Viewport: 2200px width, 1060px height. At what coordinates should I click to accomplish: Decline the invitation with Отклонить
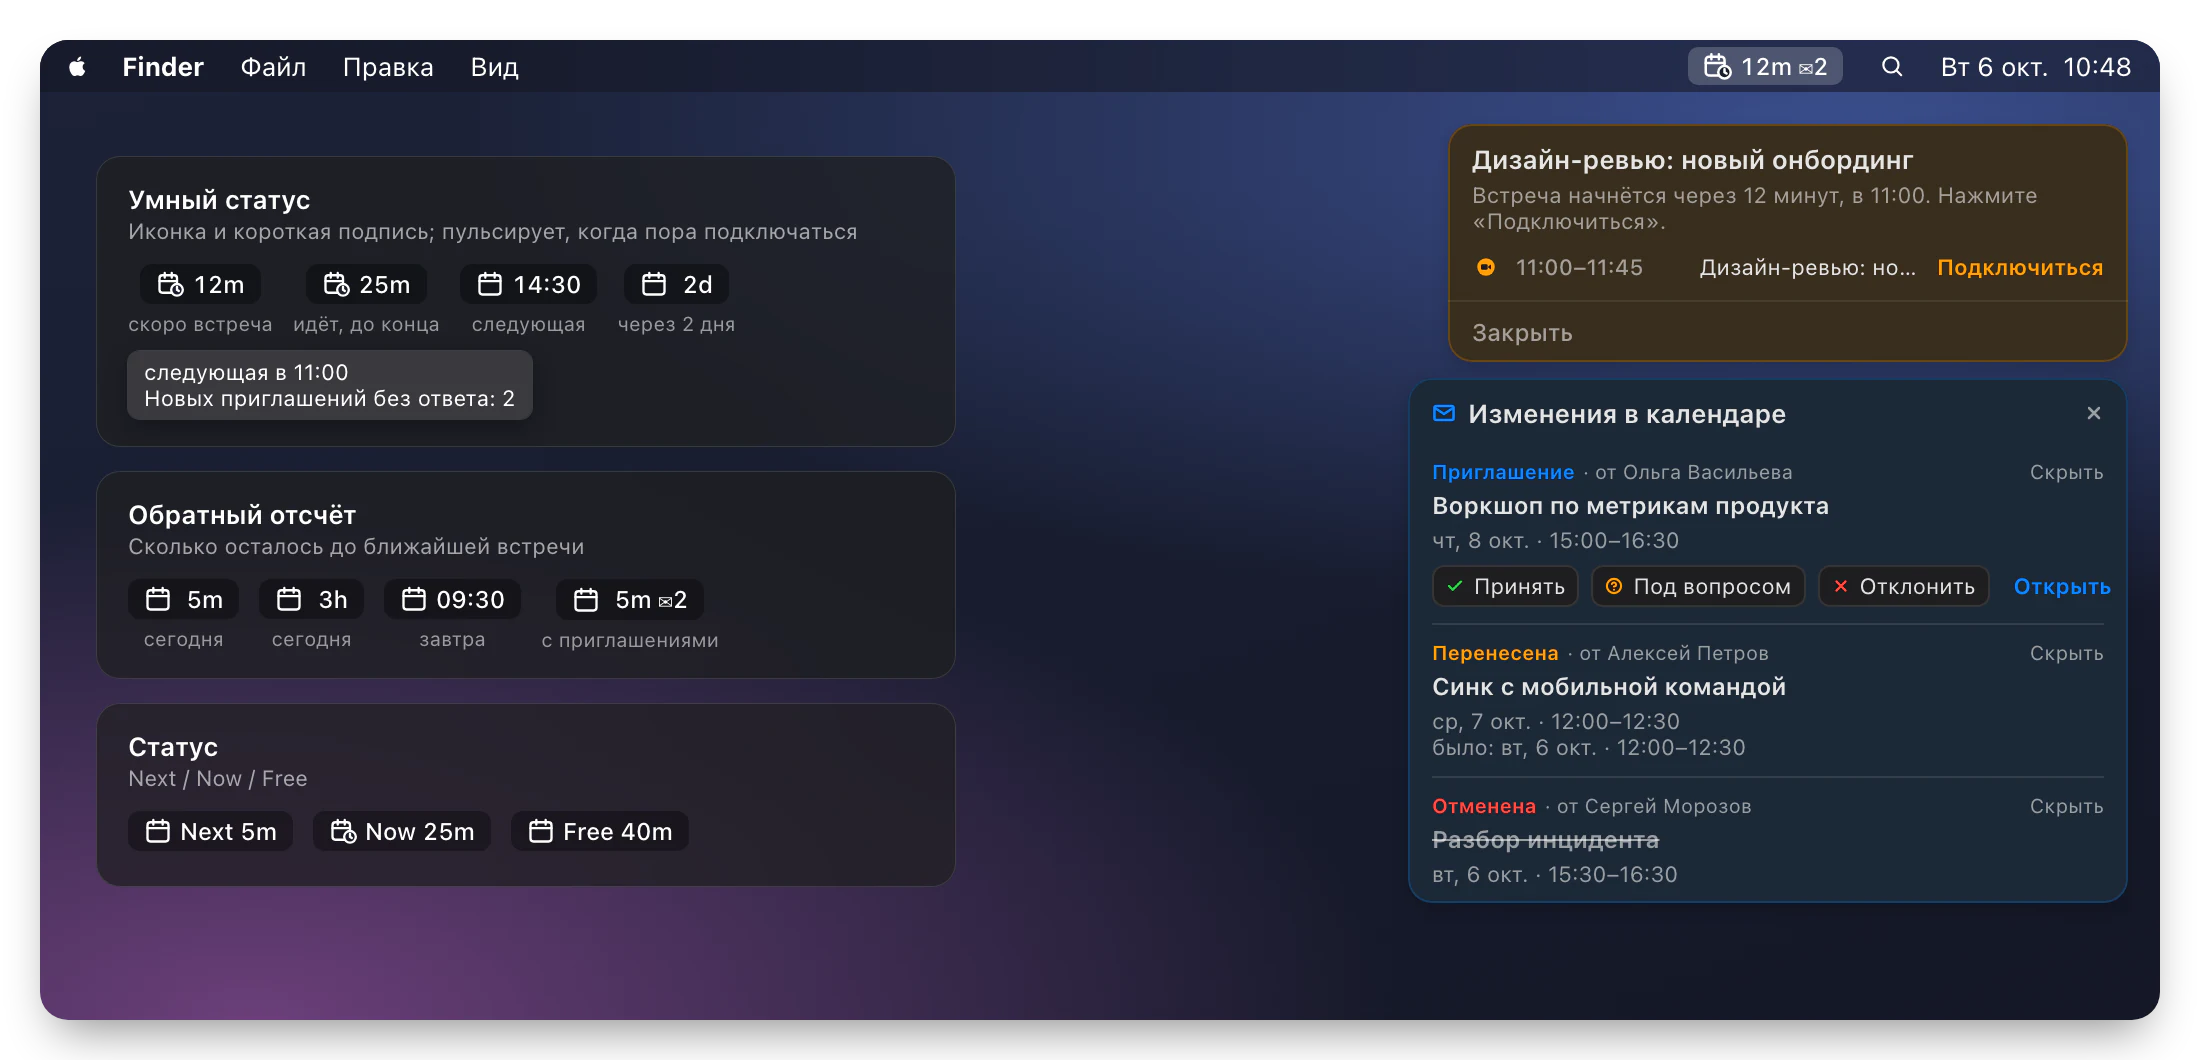click(x=1903, y=587)
